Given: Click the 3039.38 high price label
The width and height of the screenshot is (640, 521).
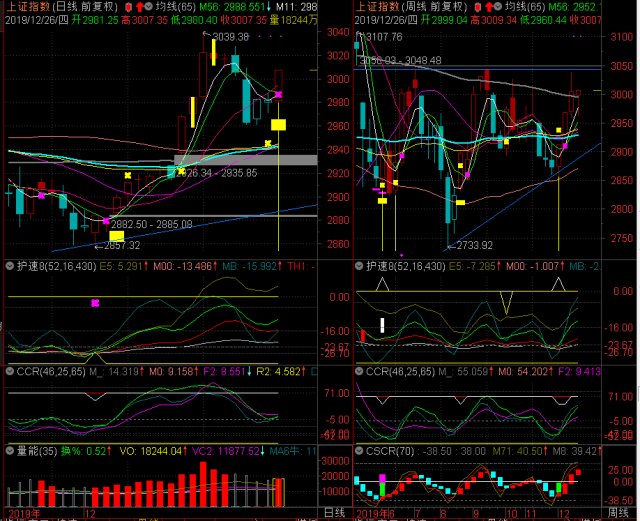Looking at the screenshot, I should tap(230, 37).
